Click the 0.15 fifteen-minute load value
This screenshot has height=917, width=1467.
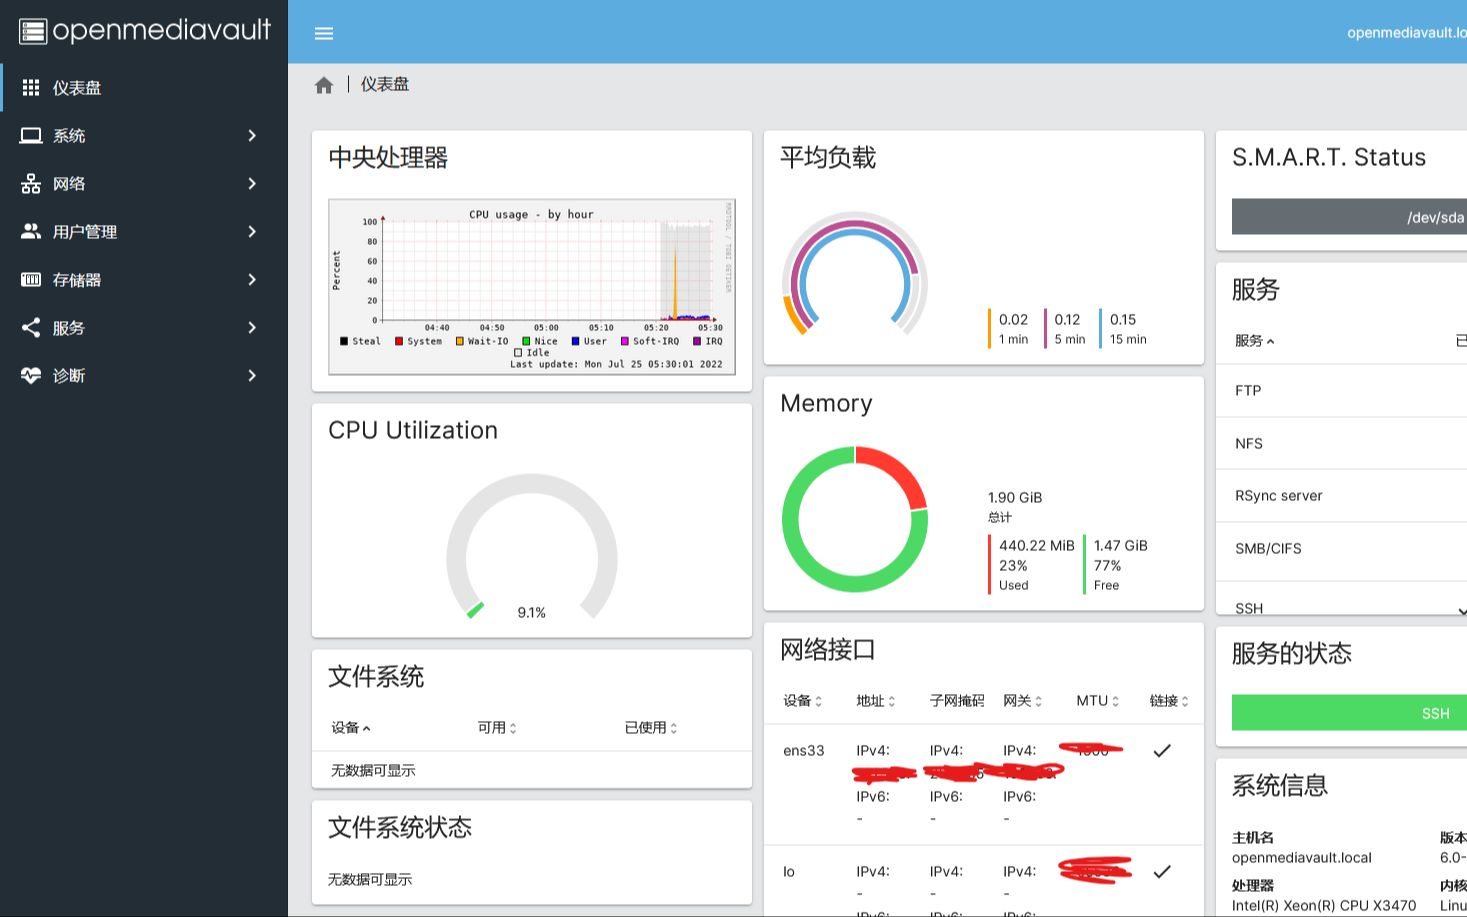pos(1123,319)
